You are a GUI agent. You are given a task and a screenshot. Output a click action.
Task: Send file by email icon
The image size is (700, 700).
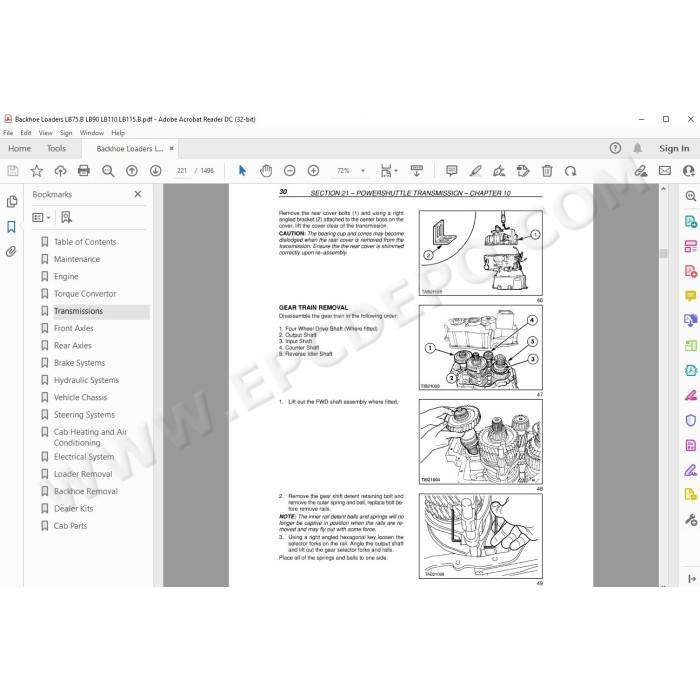point(665,171)
